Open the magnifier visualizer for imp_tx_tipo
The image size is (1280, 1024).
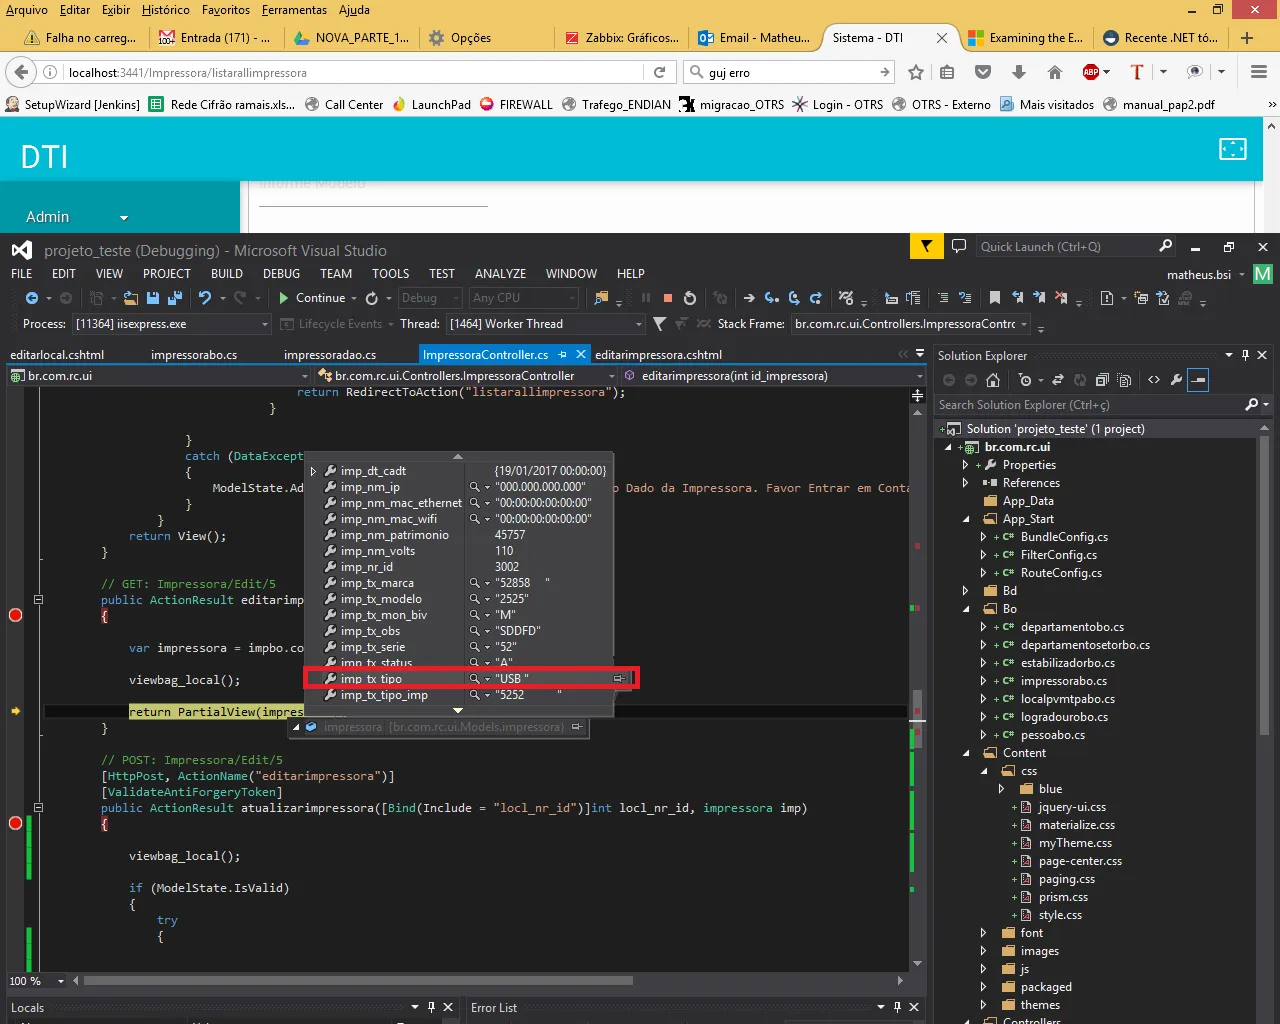click(475, 679)
